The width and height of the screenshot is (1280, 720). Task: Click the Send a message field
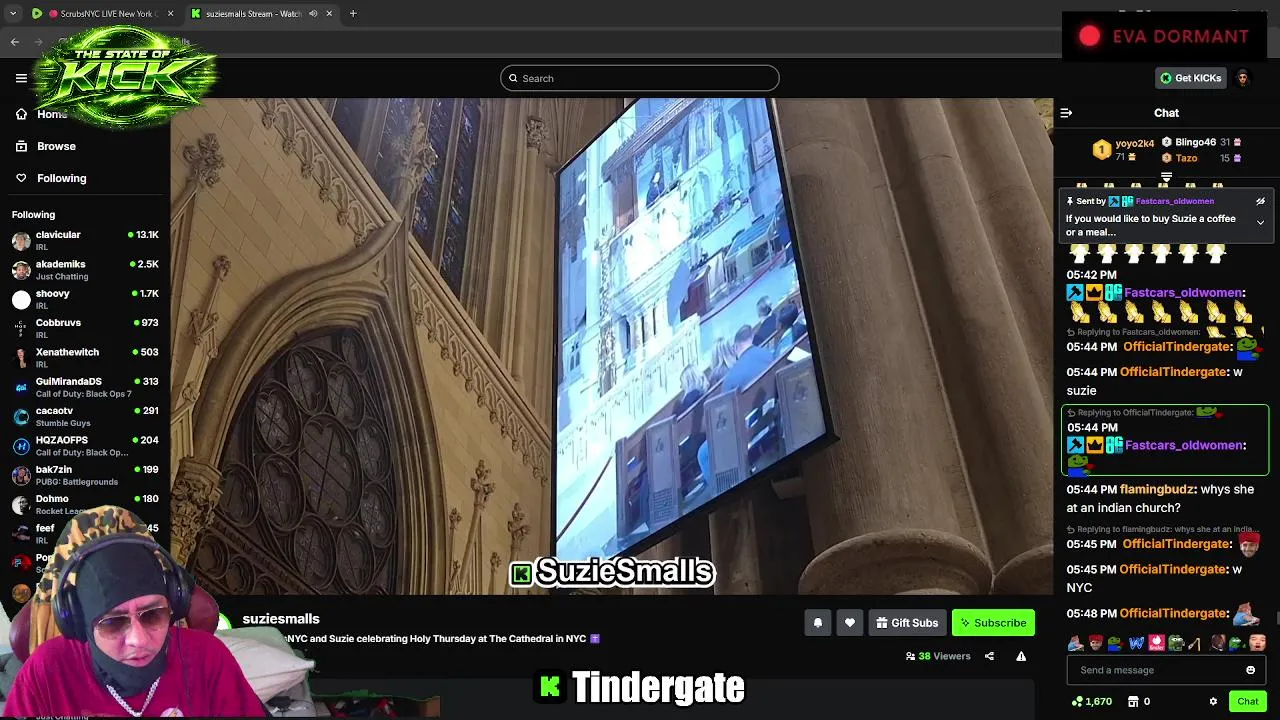[x=1155, y=670]
